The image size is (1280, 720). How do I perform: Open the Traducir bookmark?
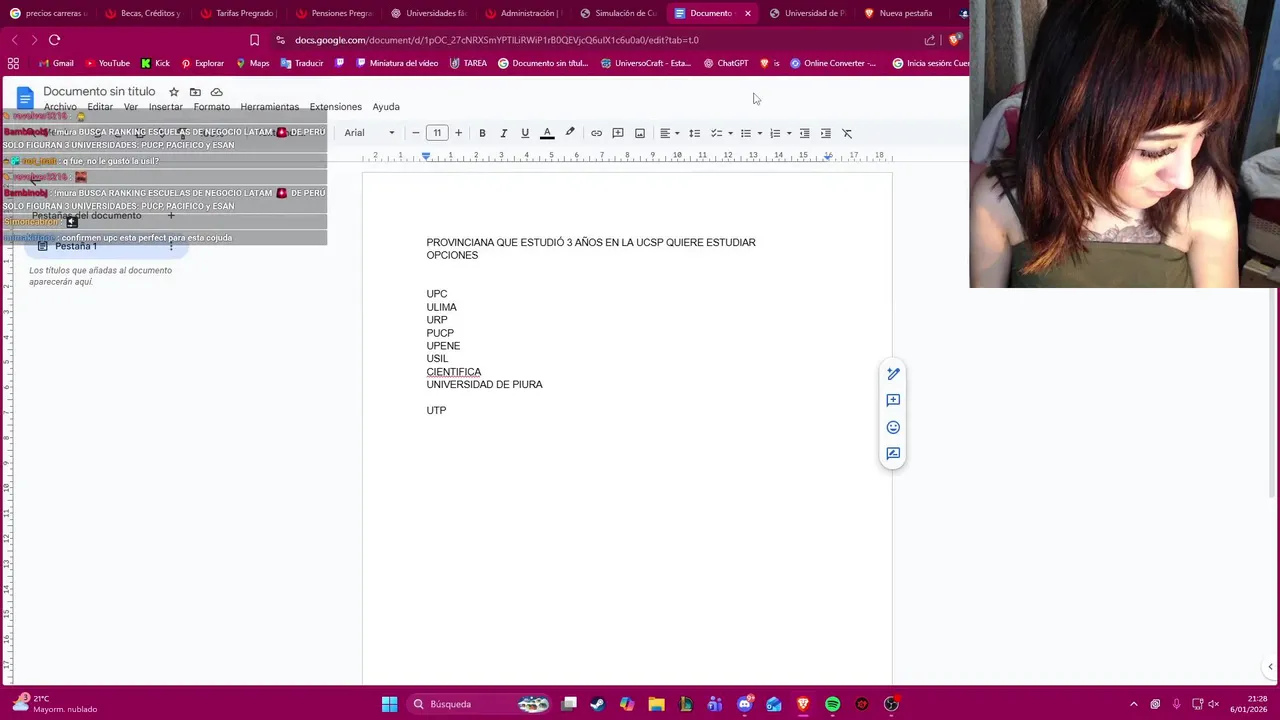pos(302,63)
